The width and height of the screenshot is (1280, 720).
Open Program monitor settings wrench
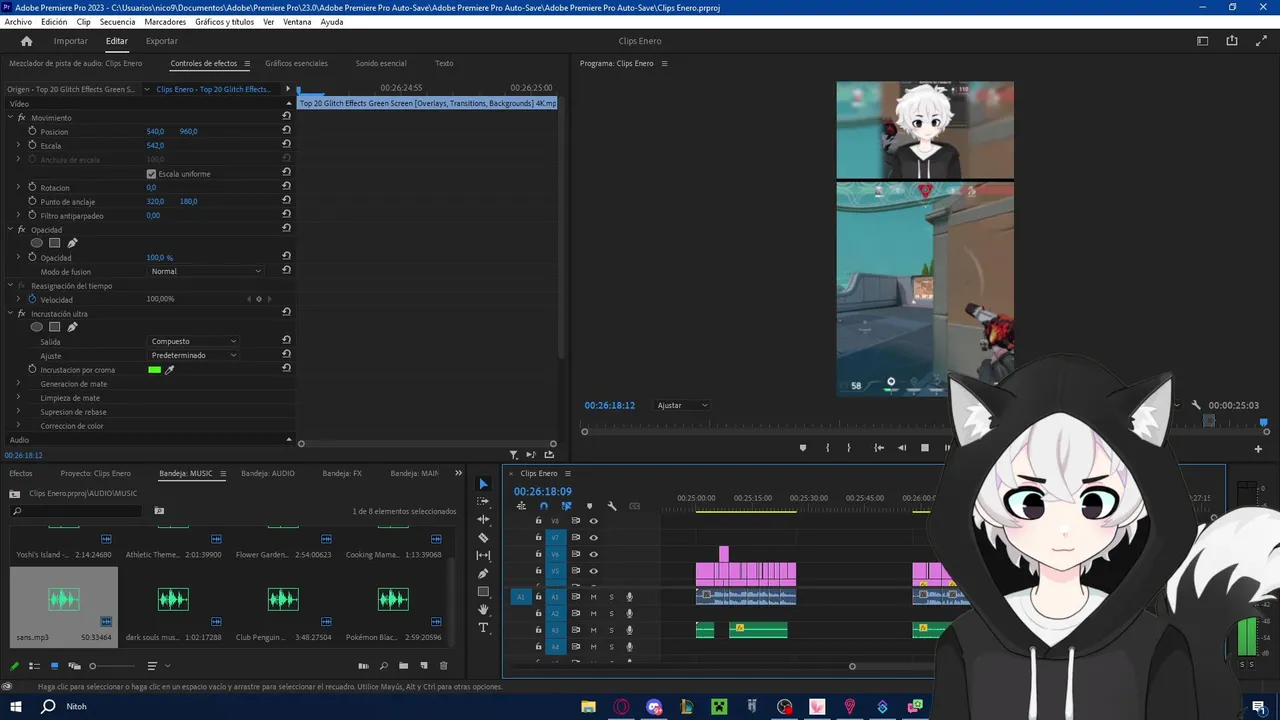(x=1195, y=405)
